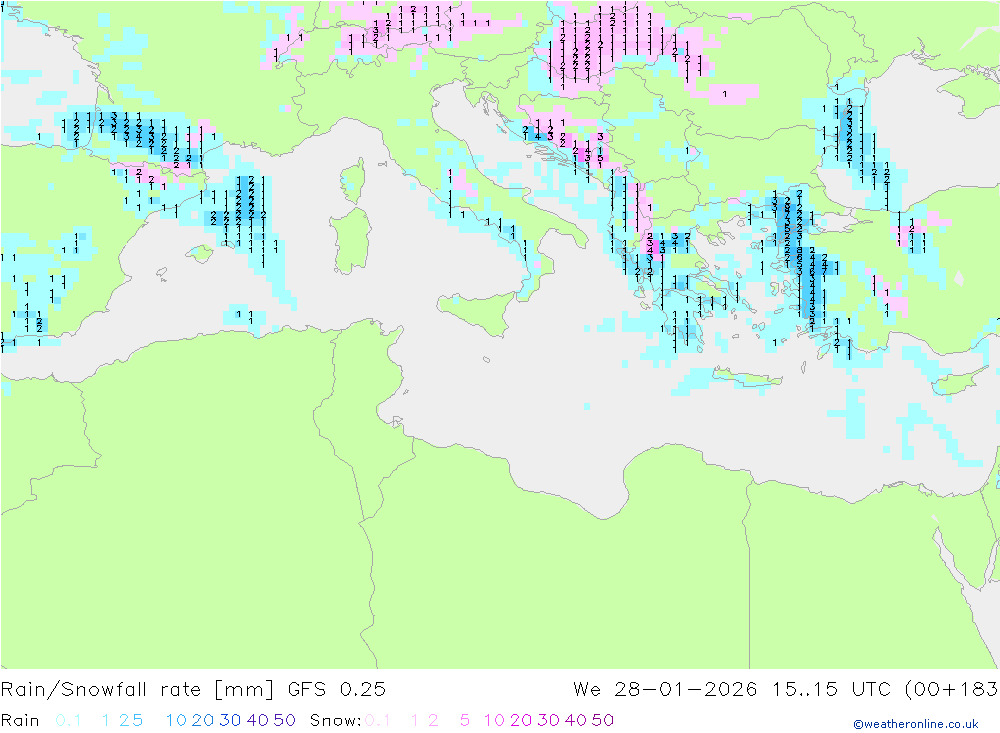This screenshot has width=1000, height=733.
Task: Pick the rain 40 legend color value
Action: tap(258, 720)
